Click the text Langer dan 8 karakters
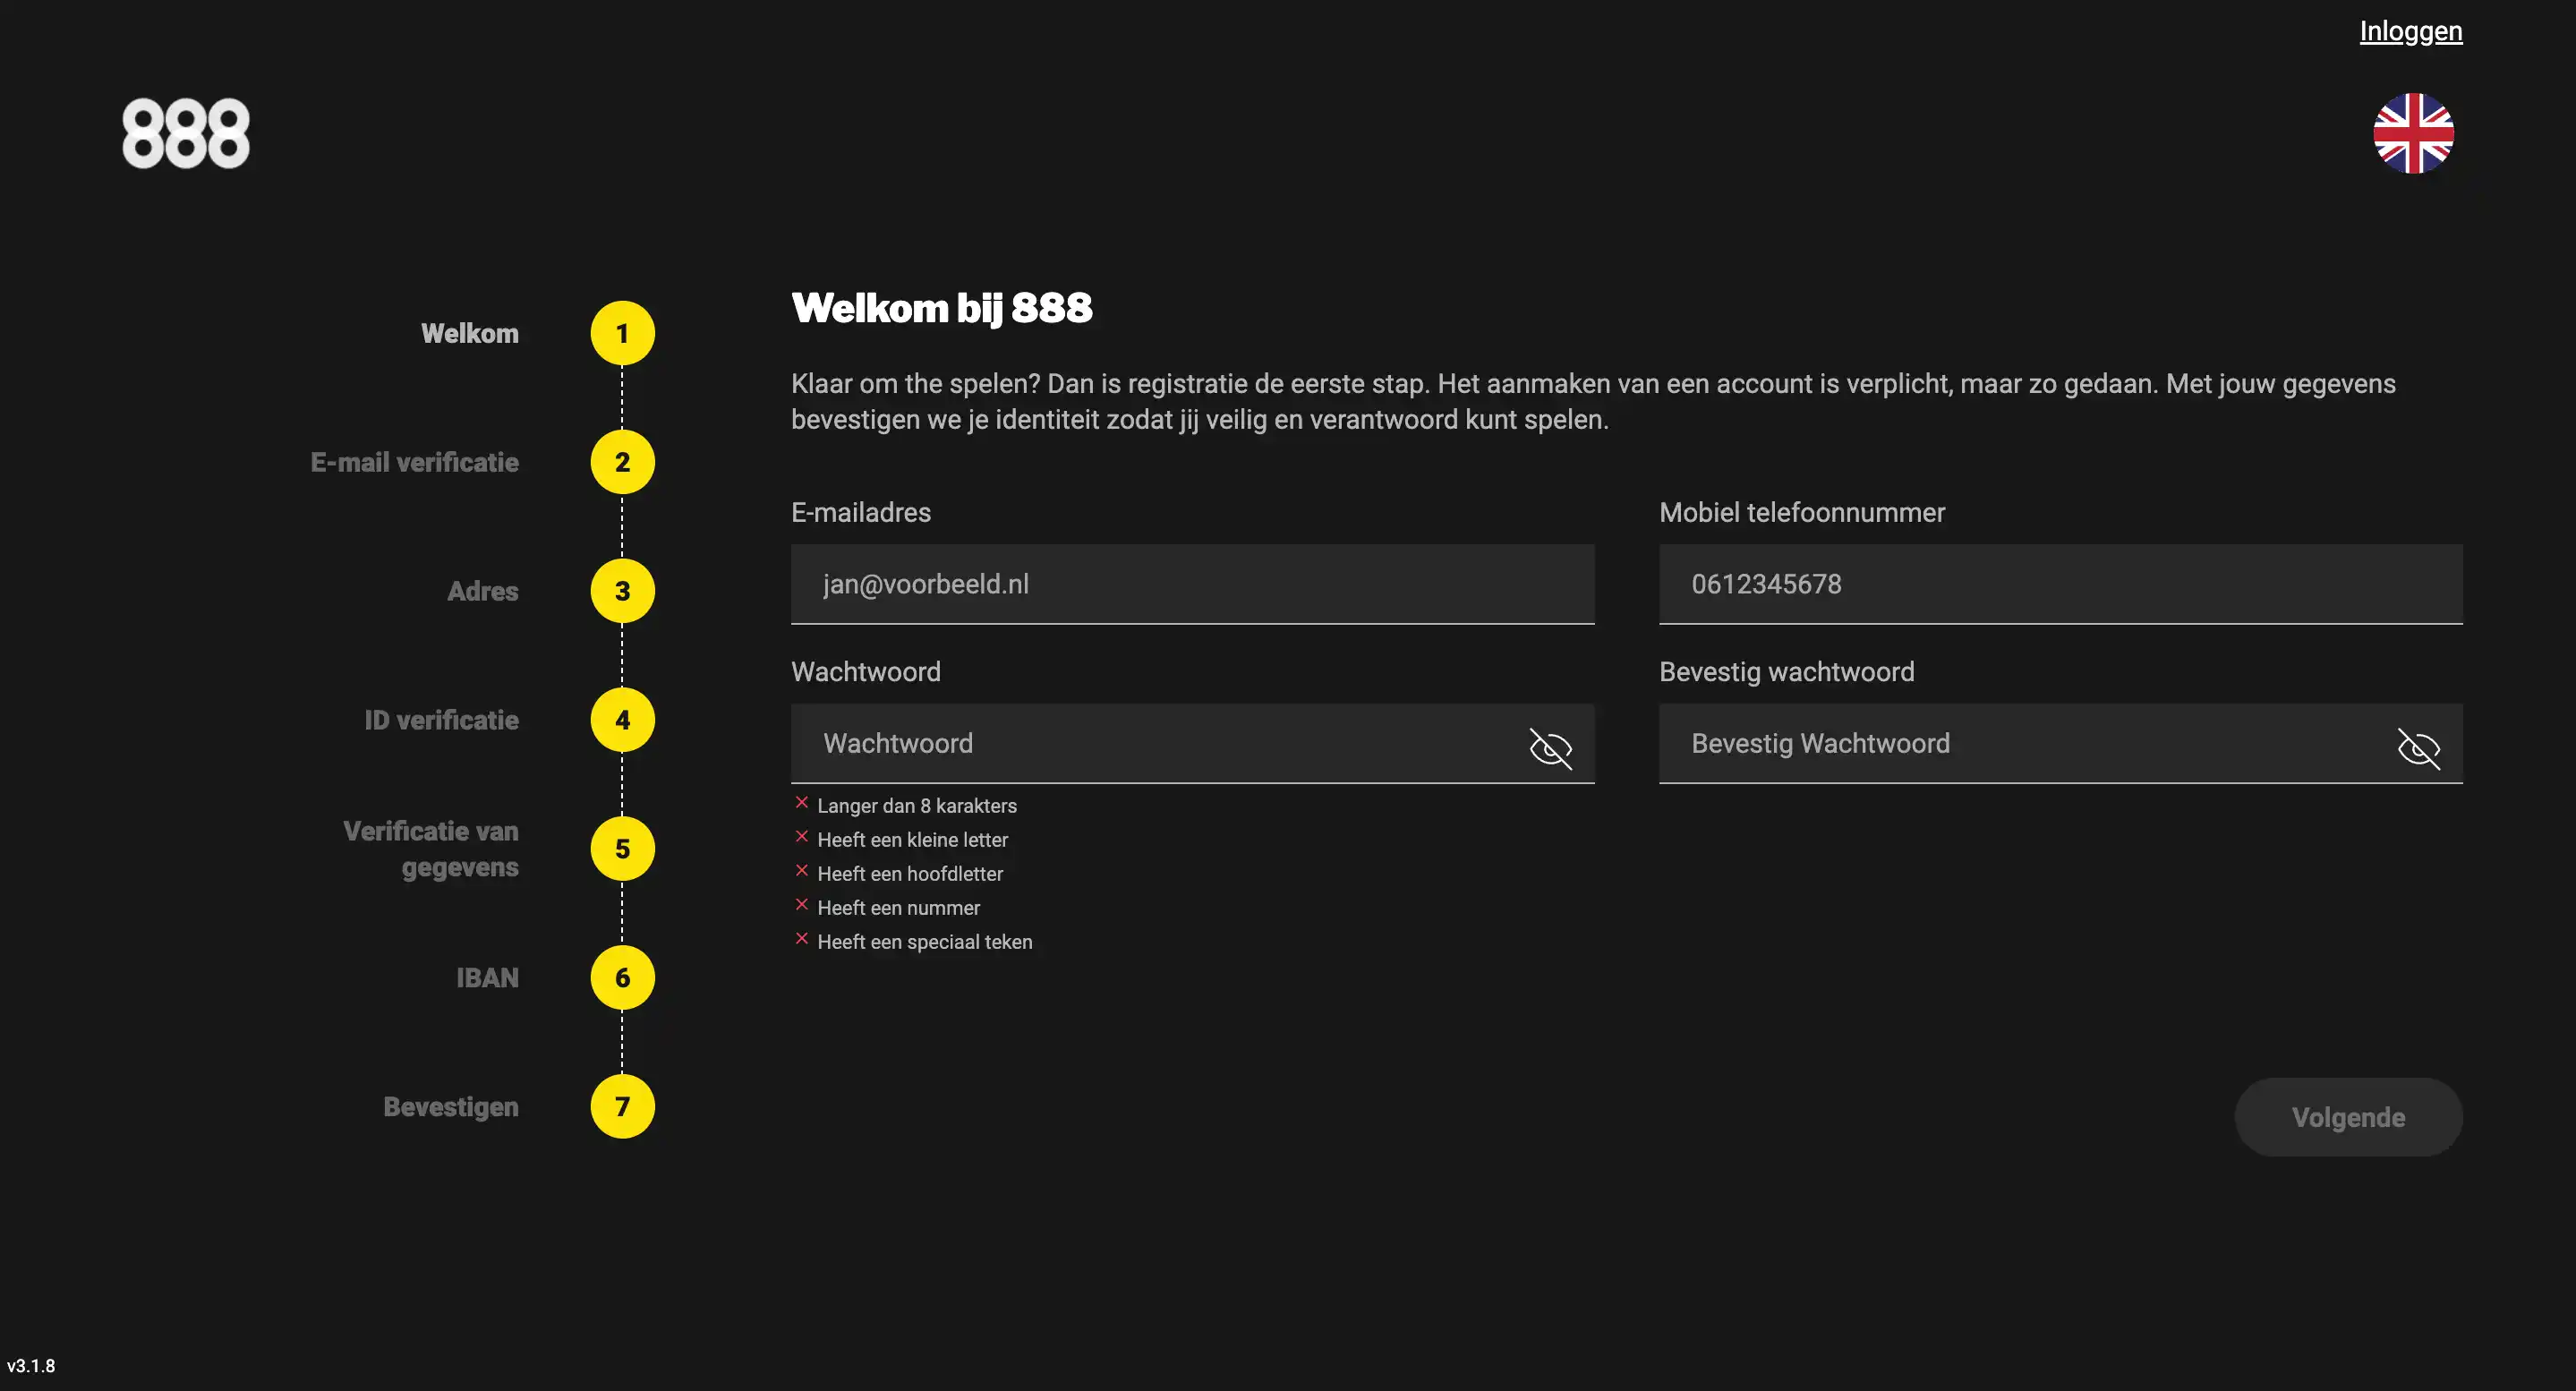This screenshot has width=2576, height=1391. (917, 806)
